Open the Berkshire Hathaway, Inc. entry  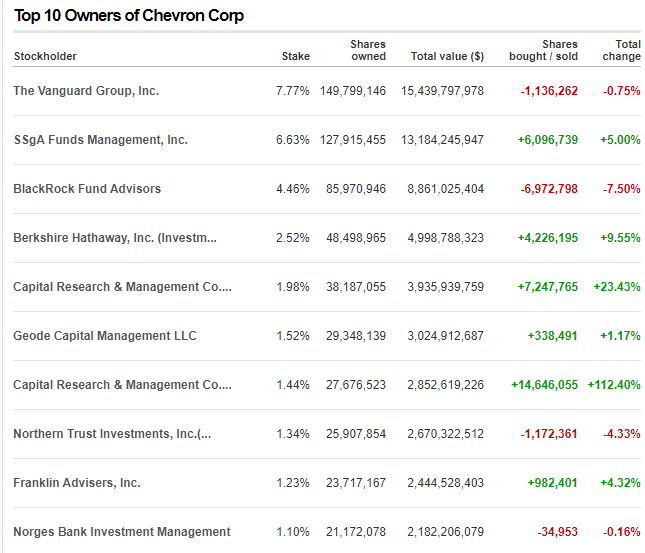coord(114,238)
